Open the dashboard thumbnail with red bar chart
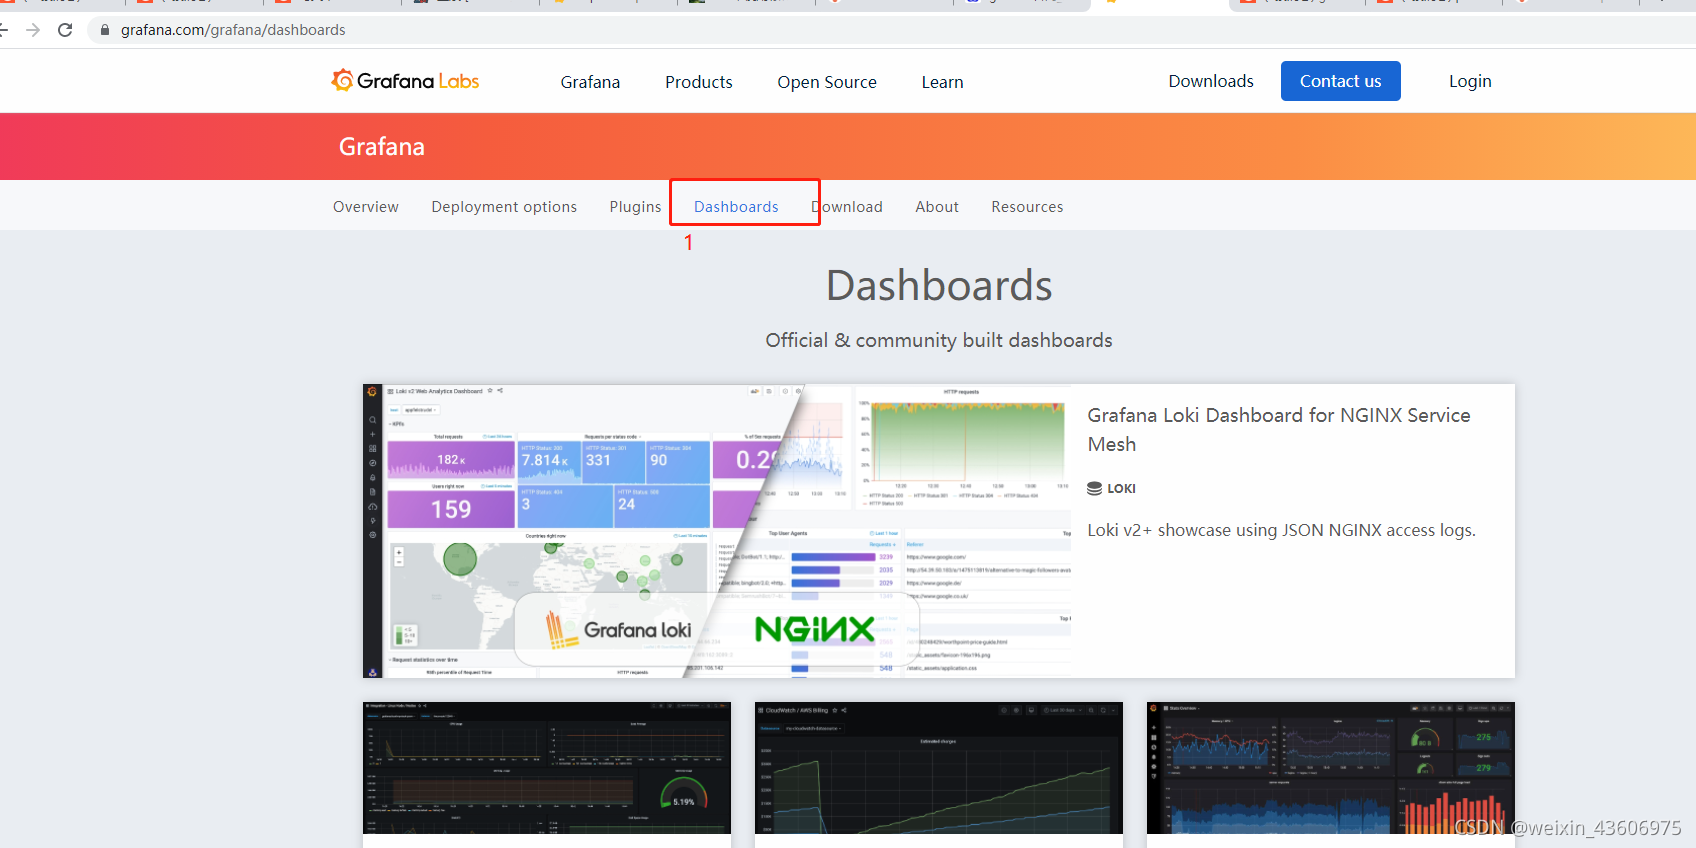The height and width of the screenshot is (848, 1696). click(x=1331, y=768)
